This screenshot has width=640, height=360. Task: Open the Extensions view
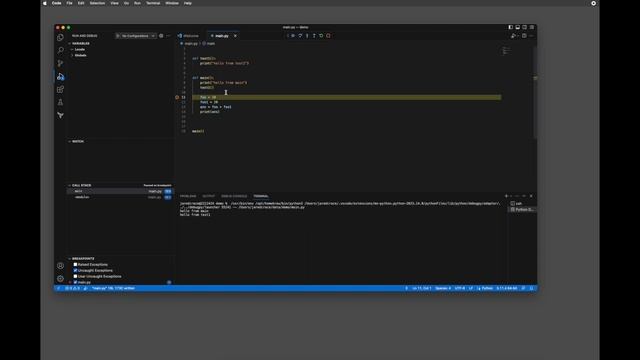point(60,89)
